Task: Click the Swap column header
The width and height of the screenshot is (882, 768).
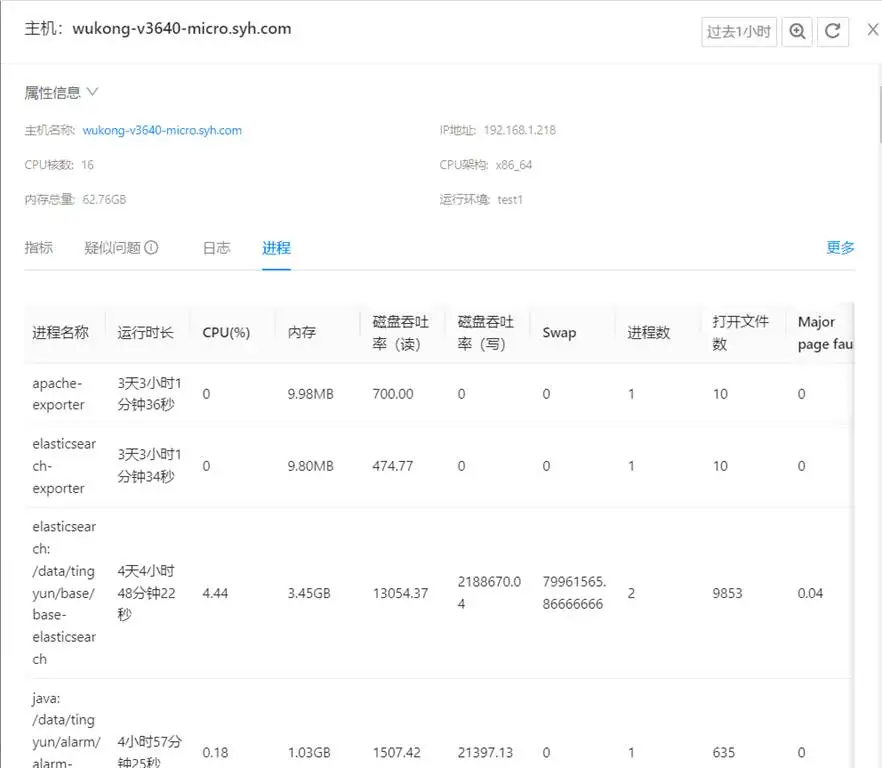Action: tap(559, 333)
